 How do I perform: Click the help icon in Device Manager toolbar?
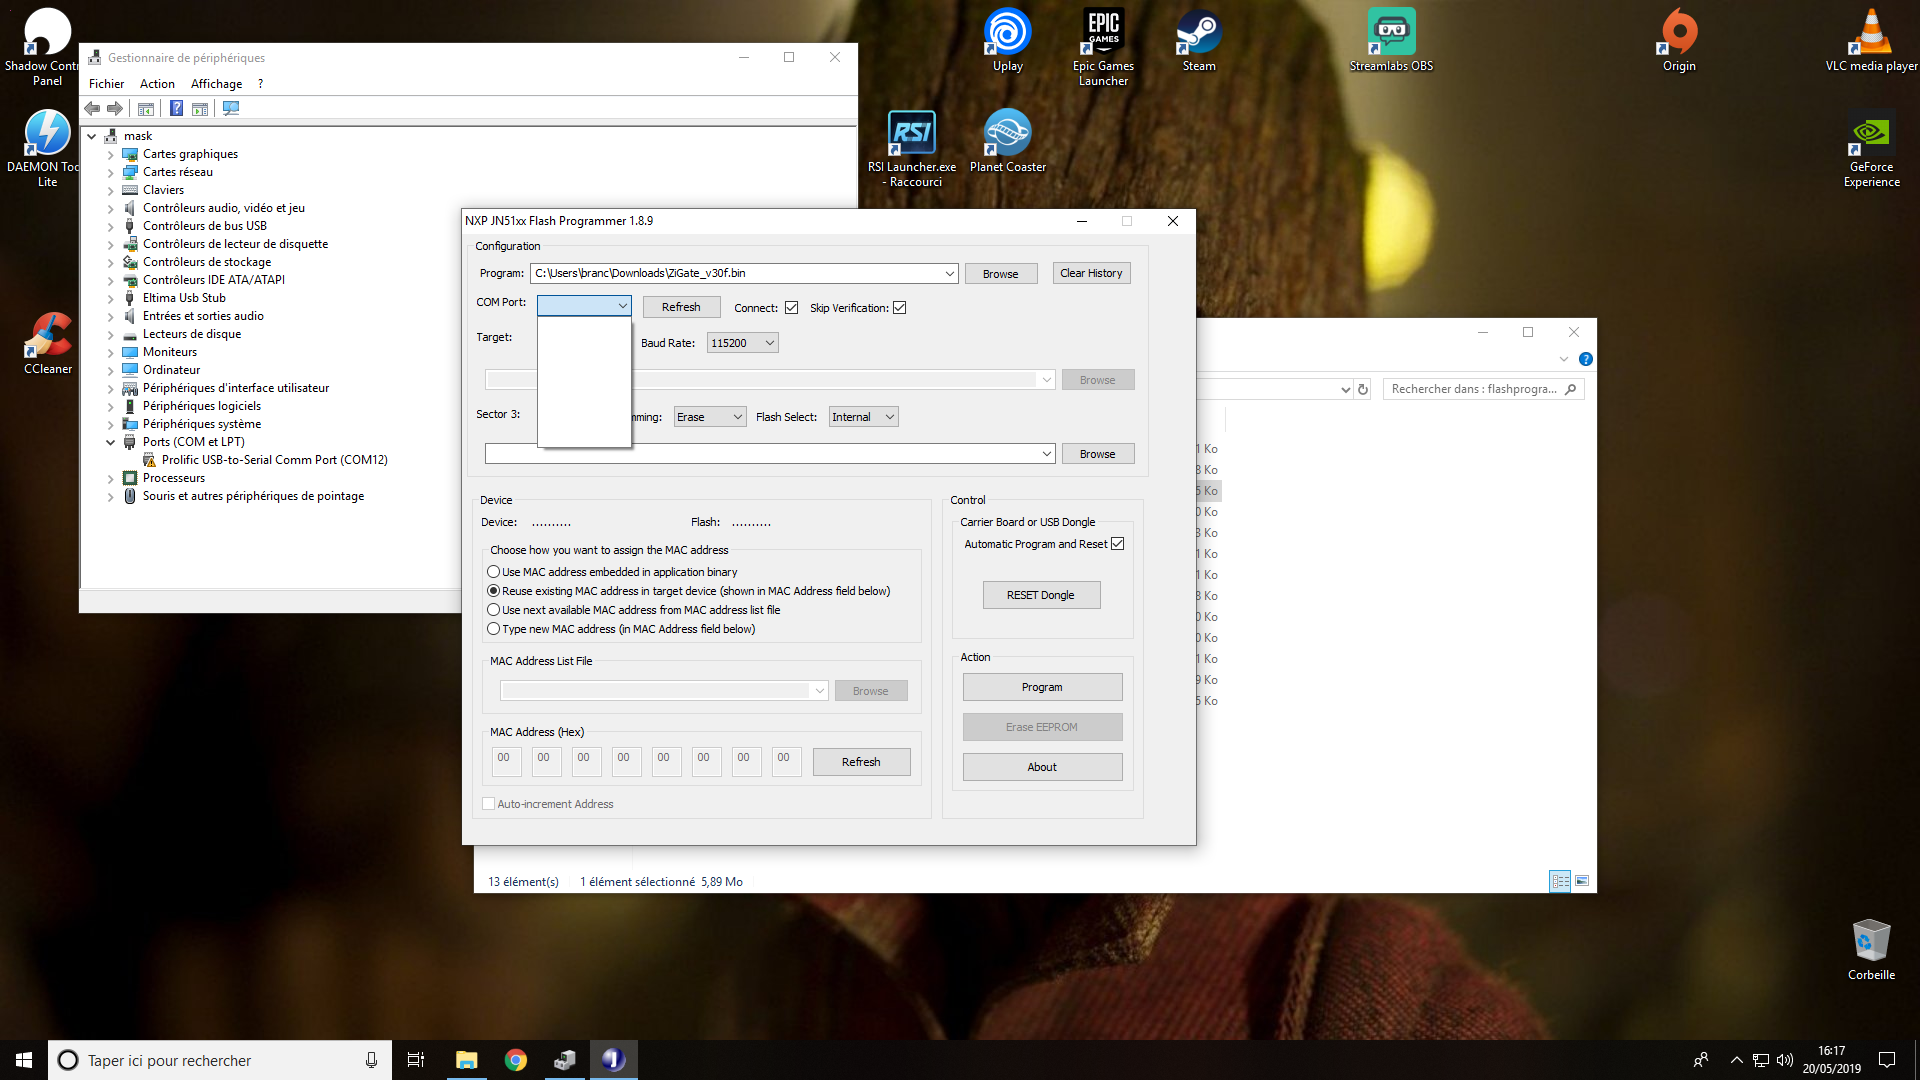point(176,108)
